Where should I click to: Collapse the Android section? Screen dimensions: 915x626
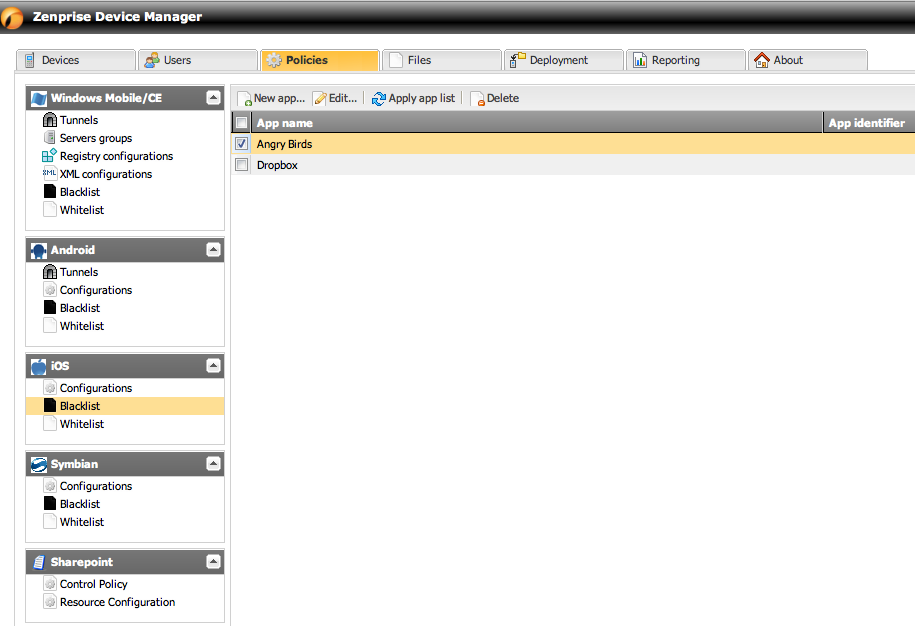(213, 250)
